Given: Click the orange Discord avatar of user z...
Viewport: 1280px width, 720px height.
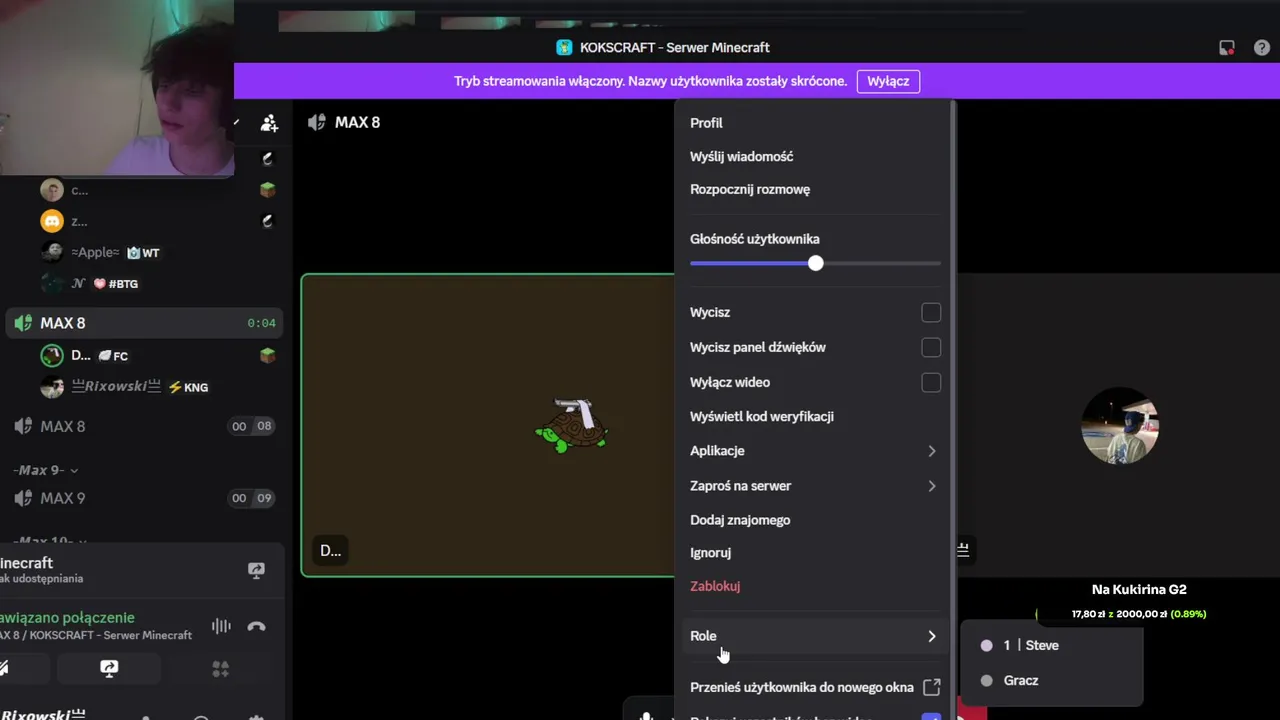Looking at the screenshot, I should [52, 221].
